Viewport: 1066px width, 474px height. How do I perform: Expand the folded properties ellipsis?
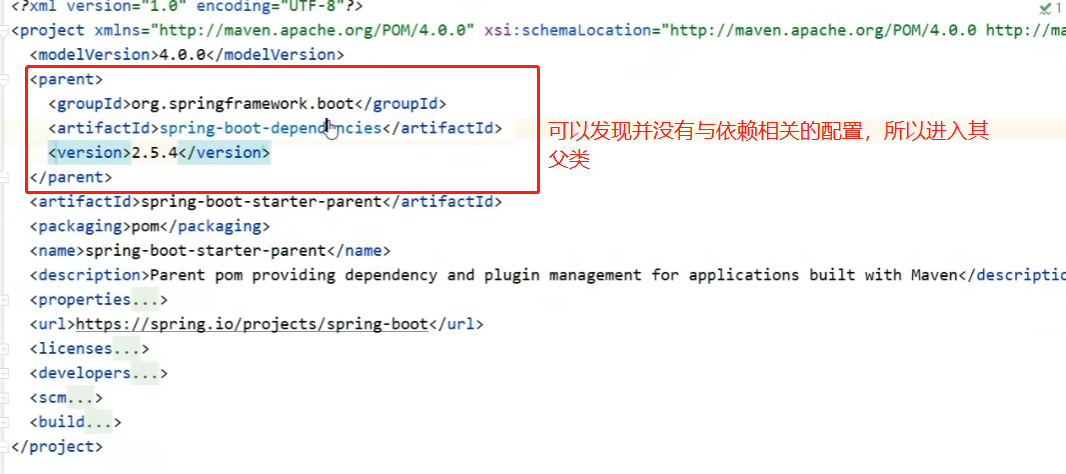(144, 300)
